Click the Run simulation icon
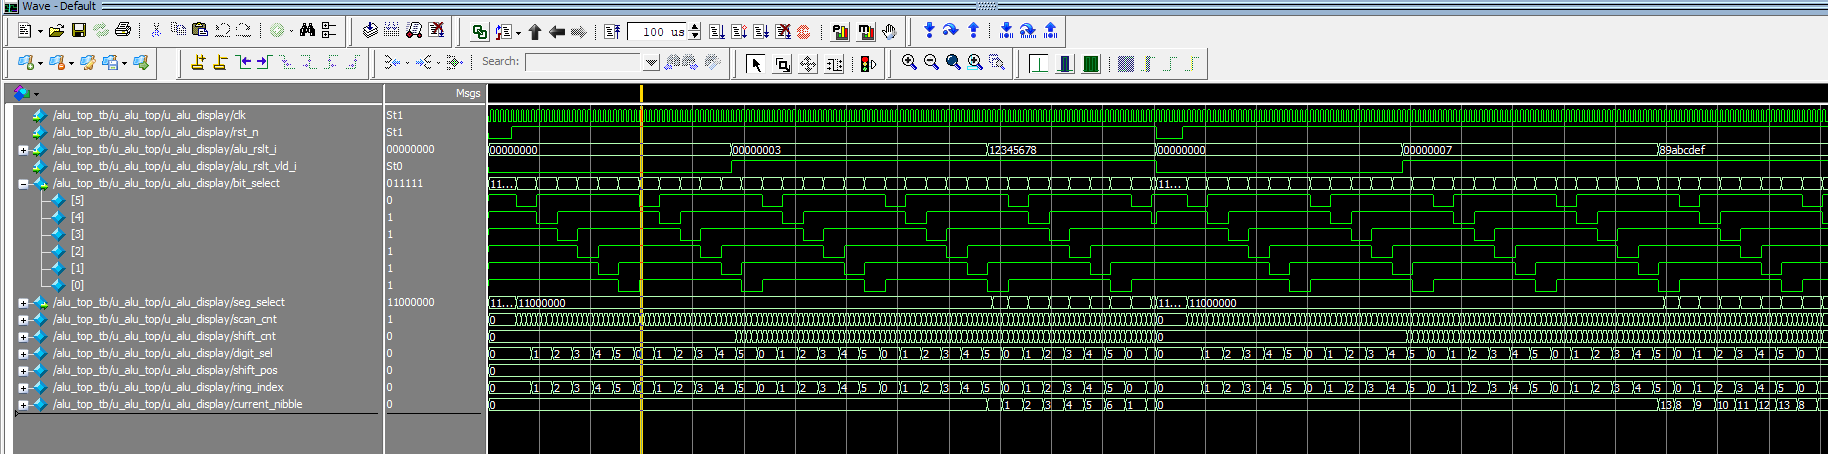 tap(717, 32)
